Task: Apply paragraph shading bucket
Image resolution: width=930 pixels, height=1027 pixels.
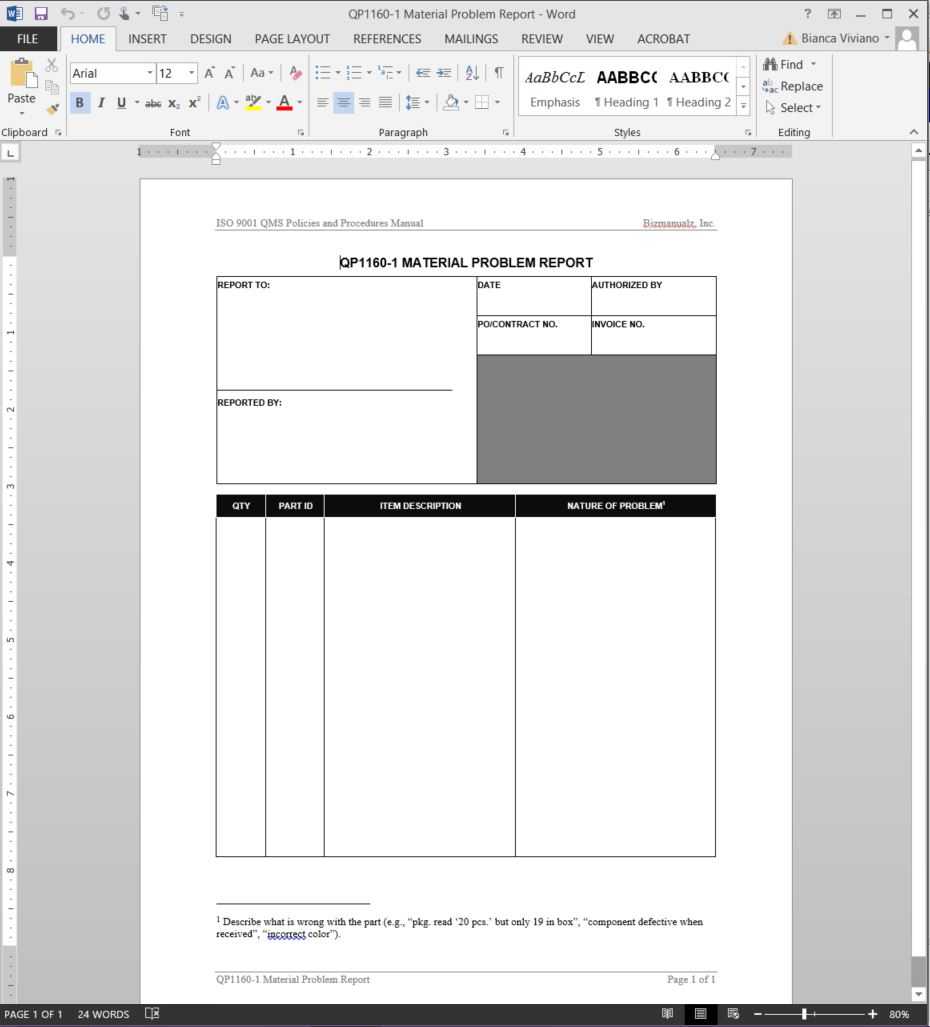Action: click(x=451, y=103)
